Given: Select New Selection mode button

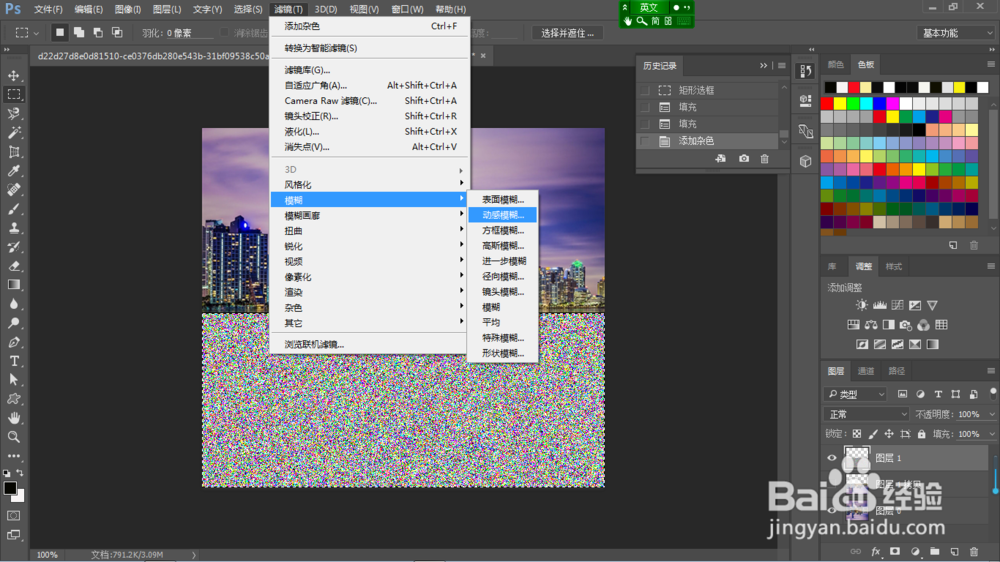Looking at the screenshot, I should click(x=59, y=32).
